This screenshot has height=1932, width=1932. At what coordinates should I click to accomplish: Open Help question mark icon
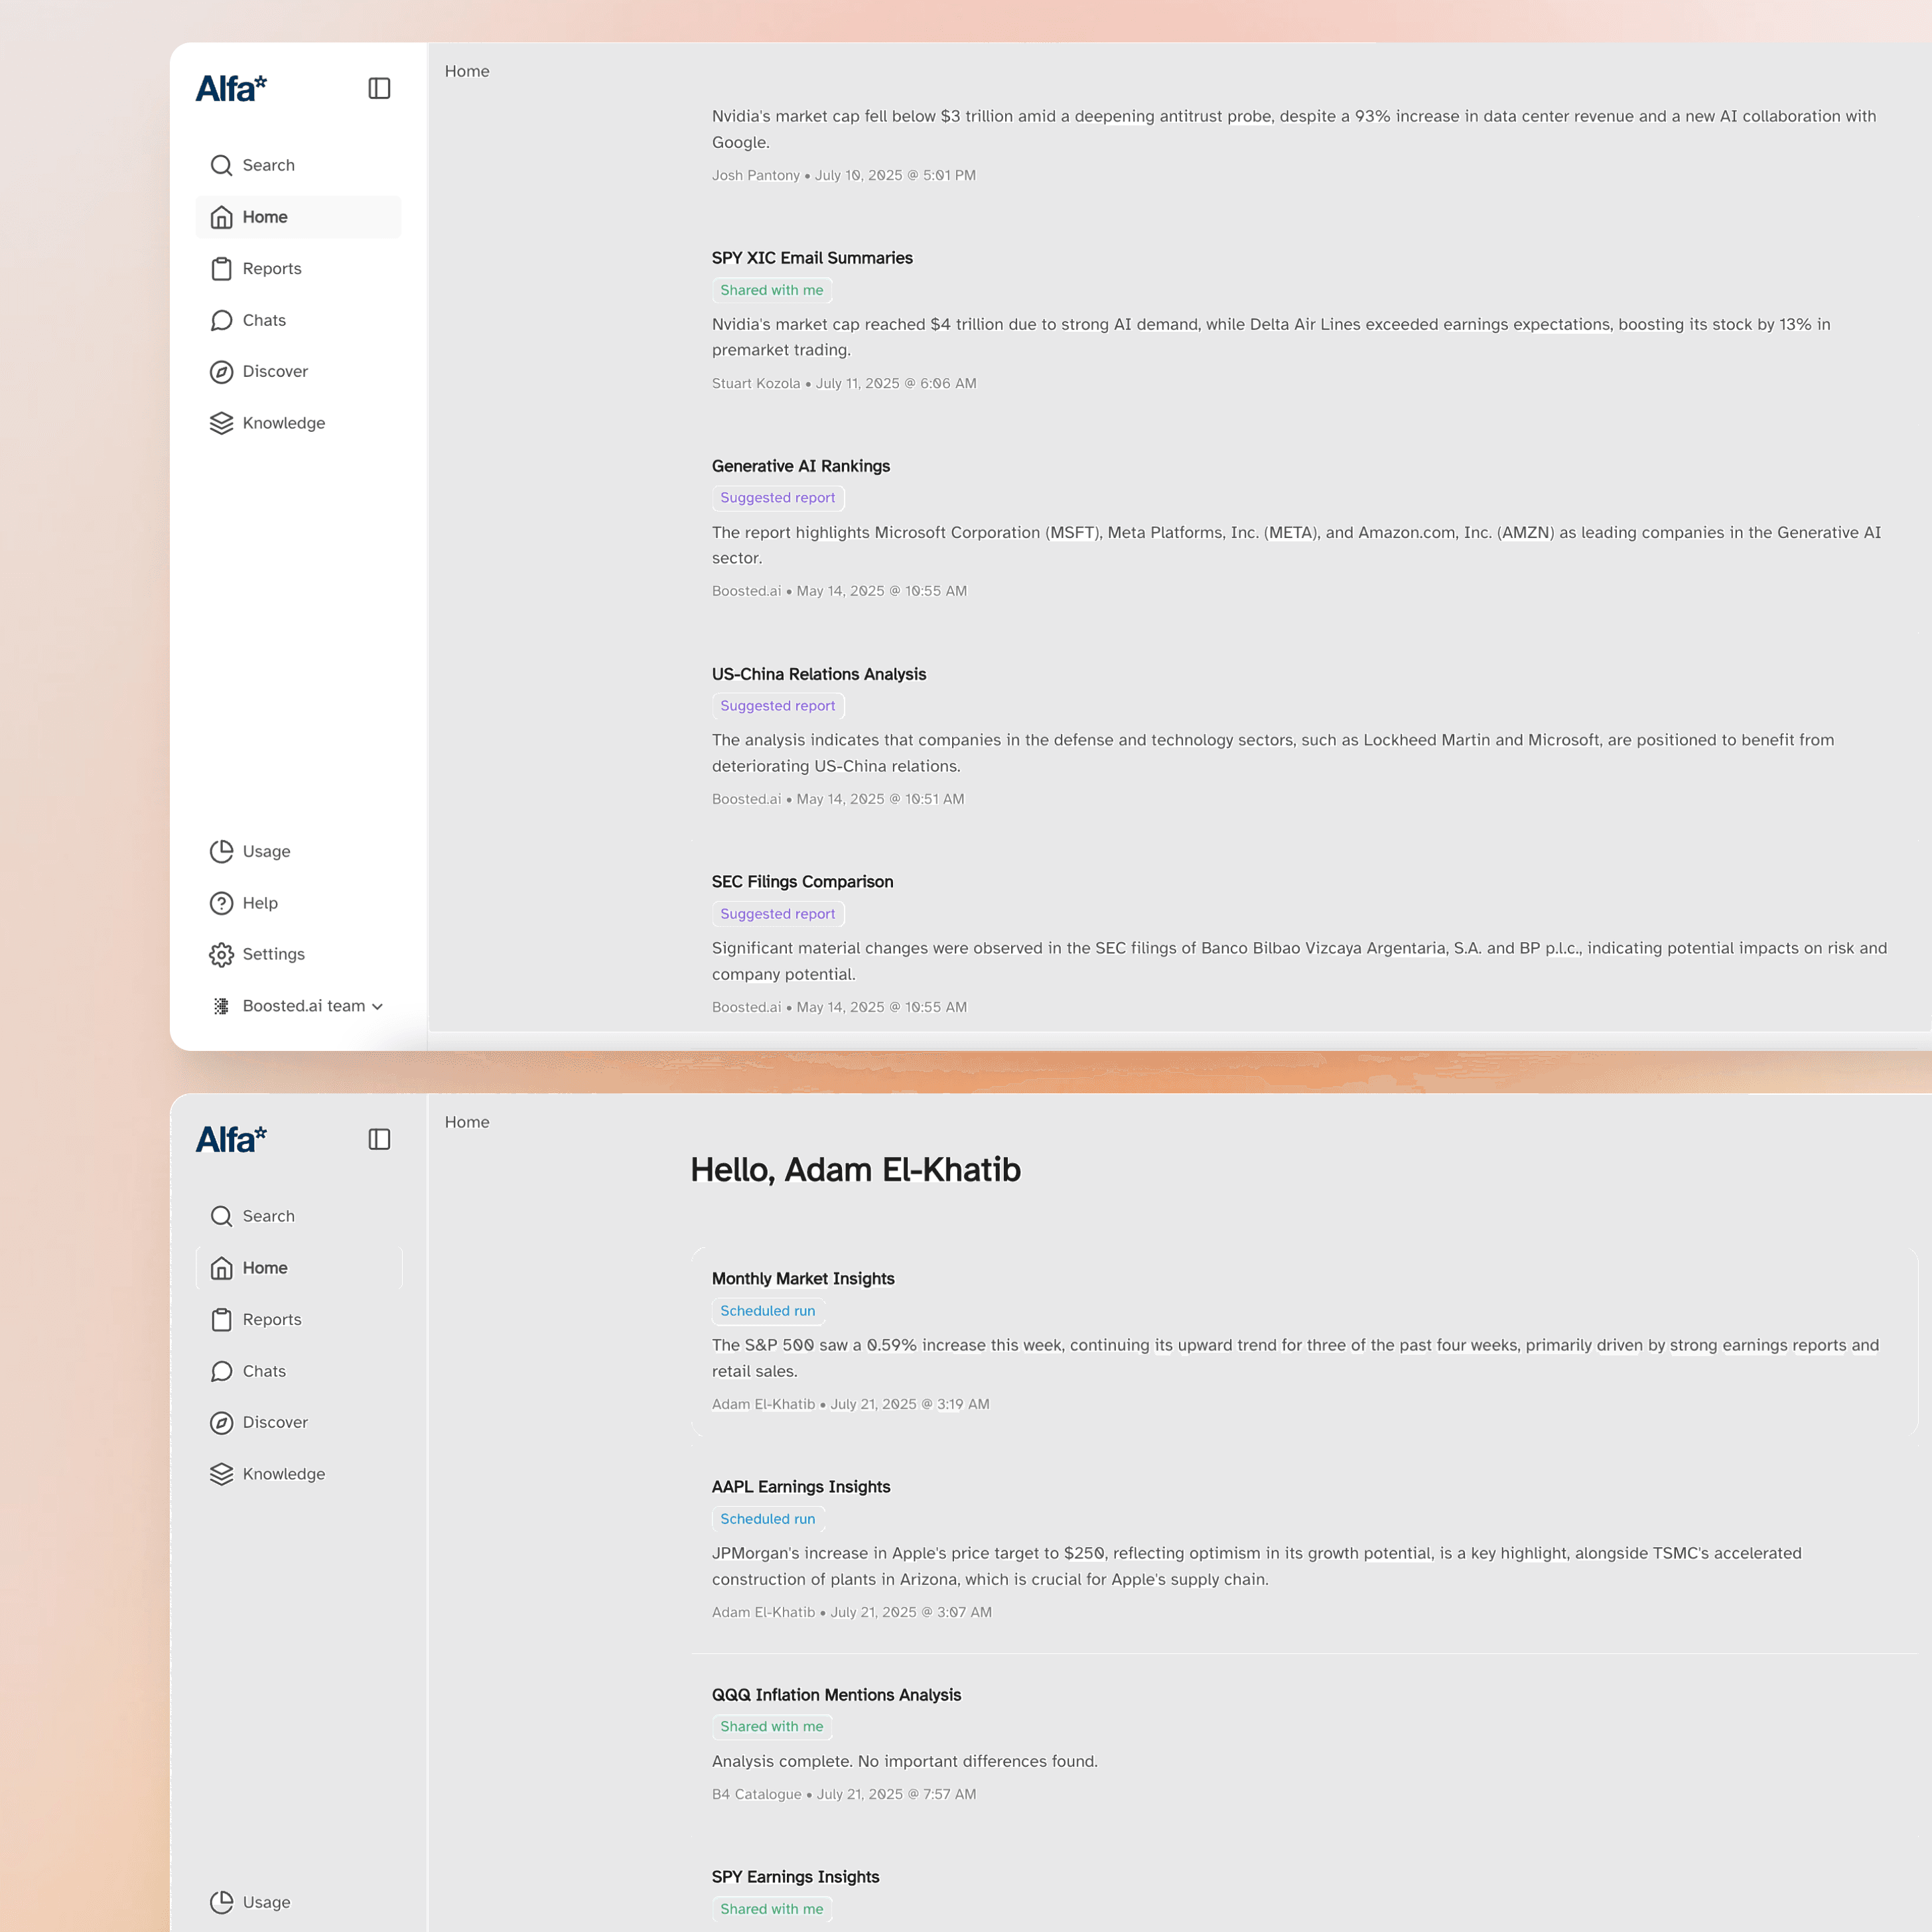pos(221,903)
